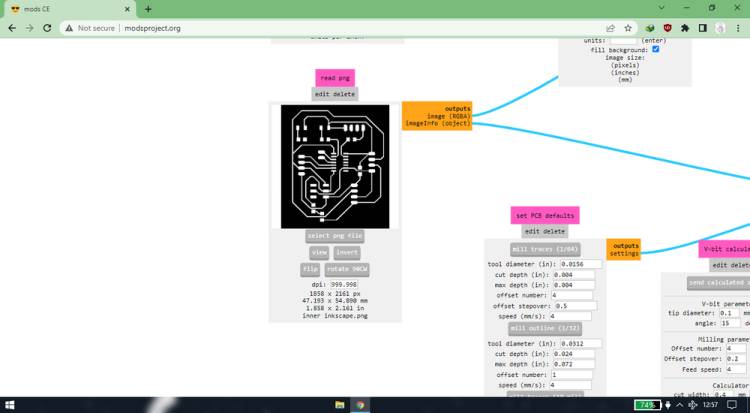Click the units input field

pos(623,41)
